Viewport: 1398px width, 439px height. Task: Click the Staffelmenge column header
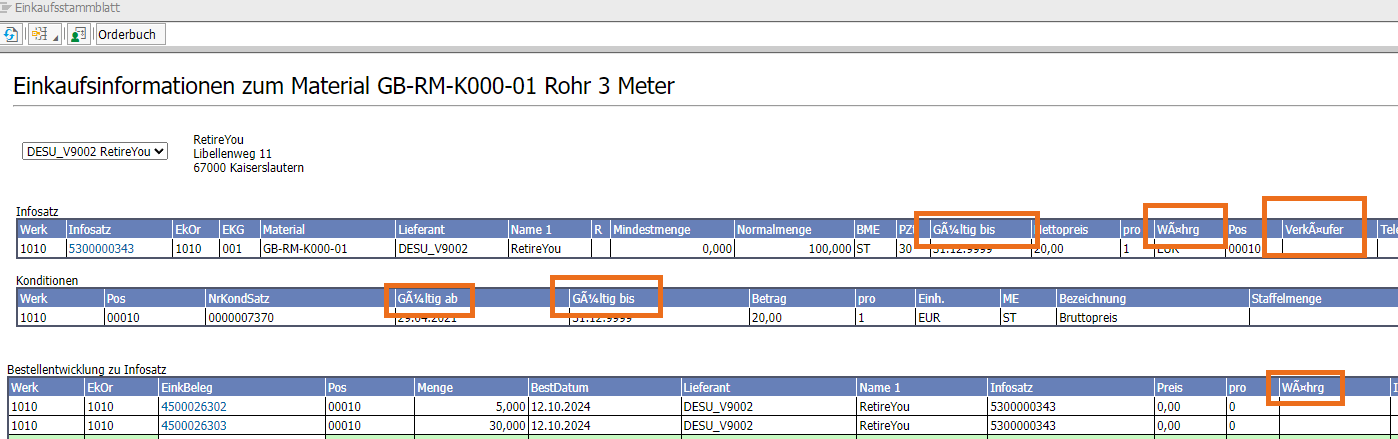point(1286,299)
